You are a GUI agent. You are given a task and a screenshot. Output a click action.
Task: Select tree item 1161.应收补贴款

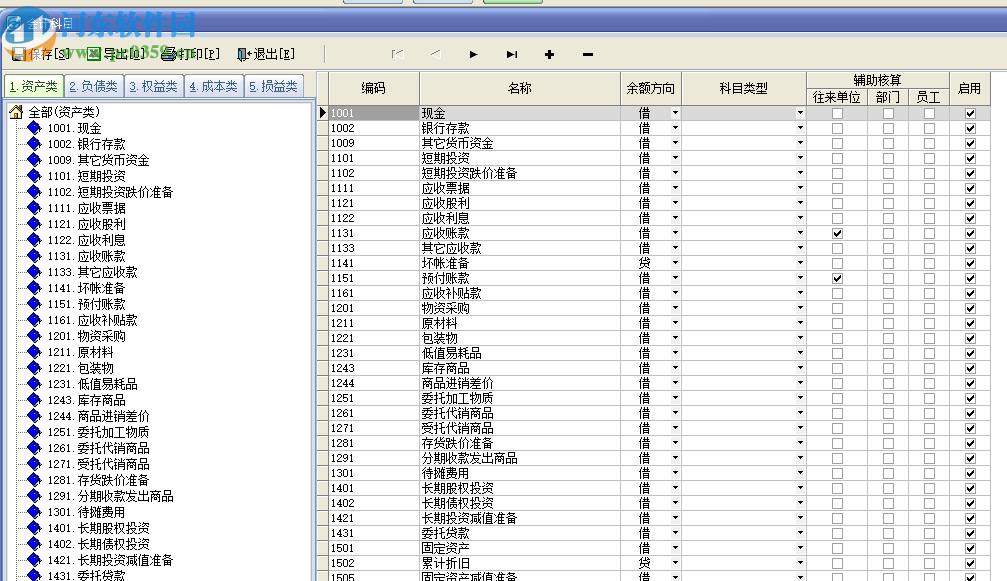point(92,320)
